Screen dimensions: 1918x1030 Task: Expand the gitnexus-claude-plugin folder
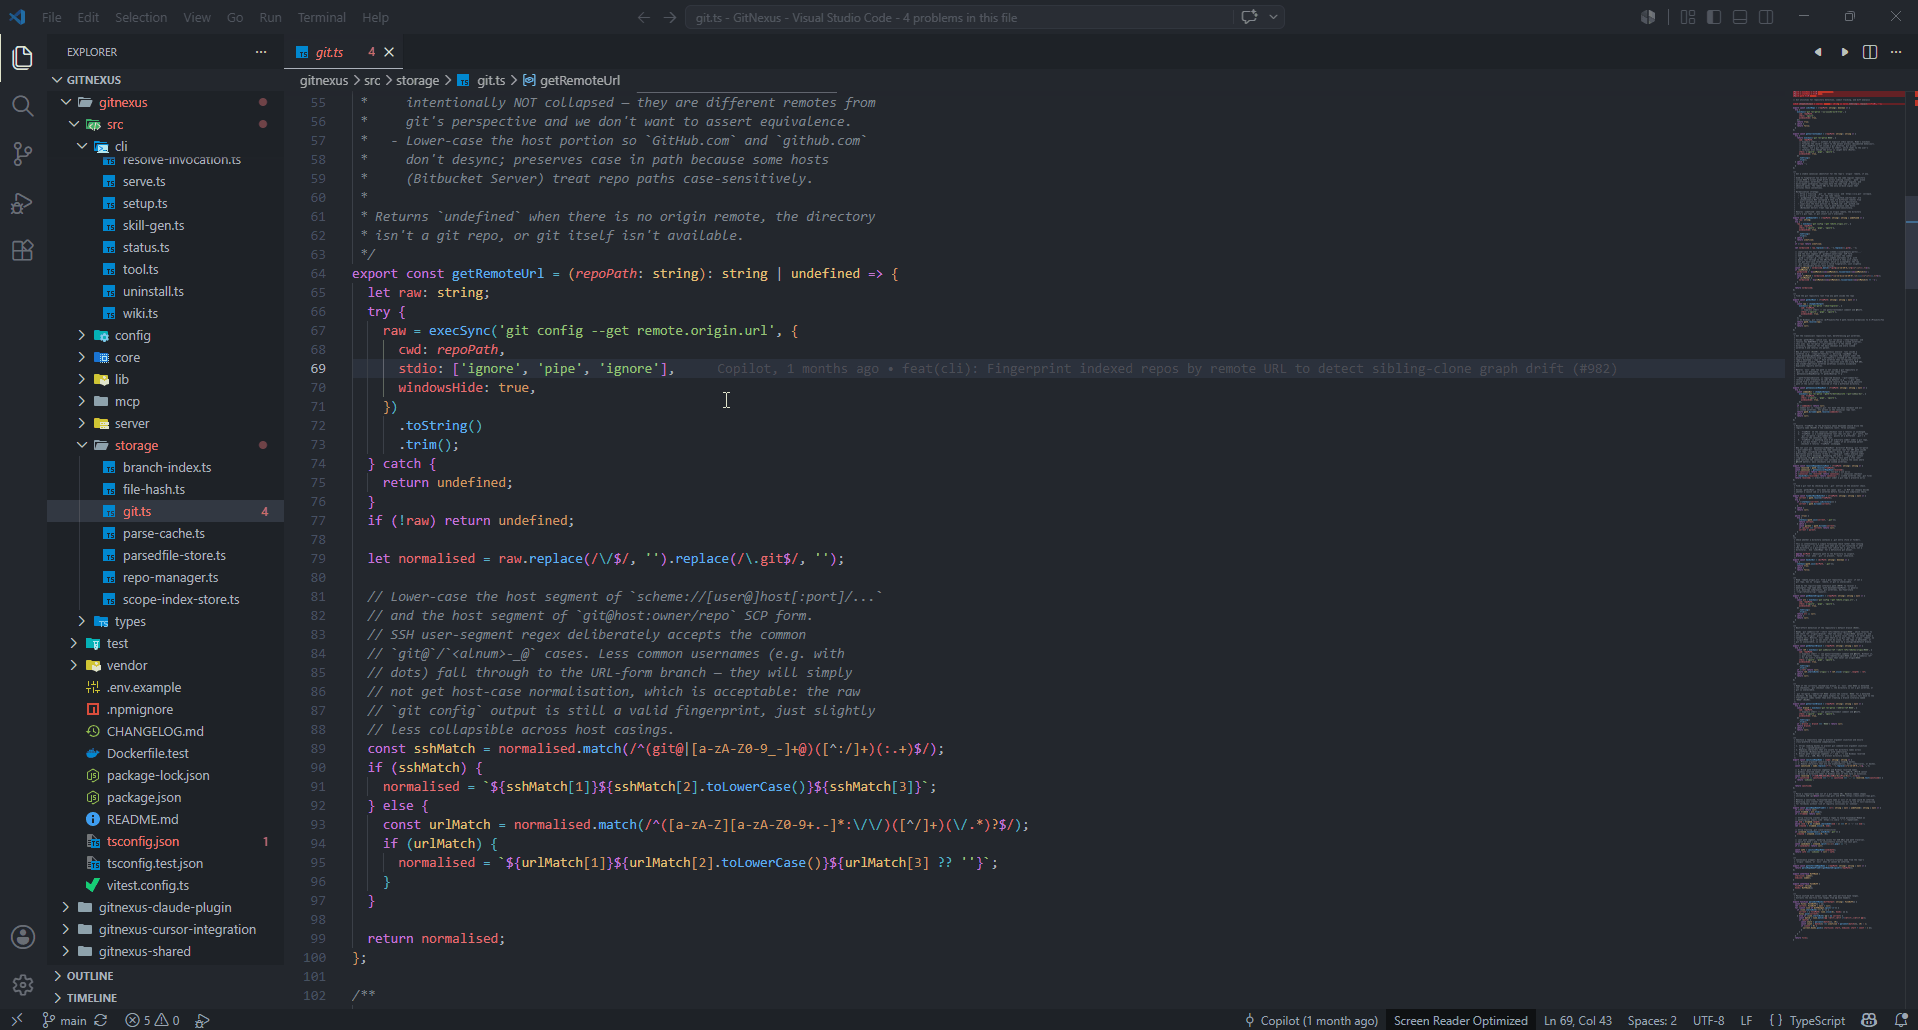[165, 907]
